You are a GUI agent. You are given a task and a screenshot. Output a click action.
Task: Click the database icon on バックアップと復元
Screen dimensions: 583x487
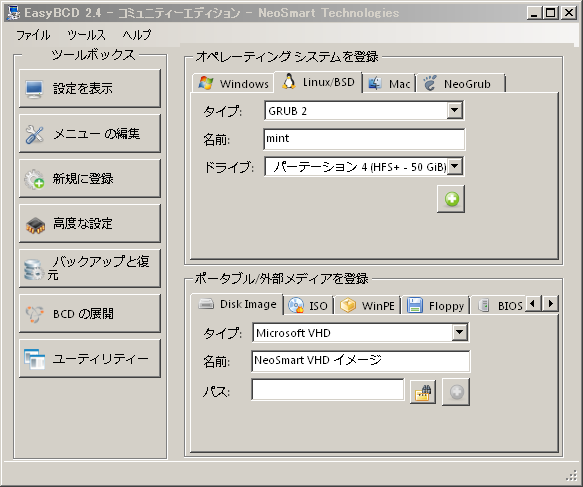click(x=33, y=270)
